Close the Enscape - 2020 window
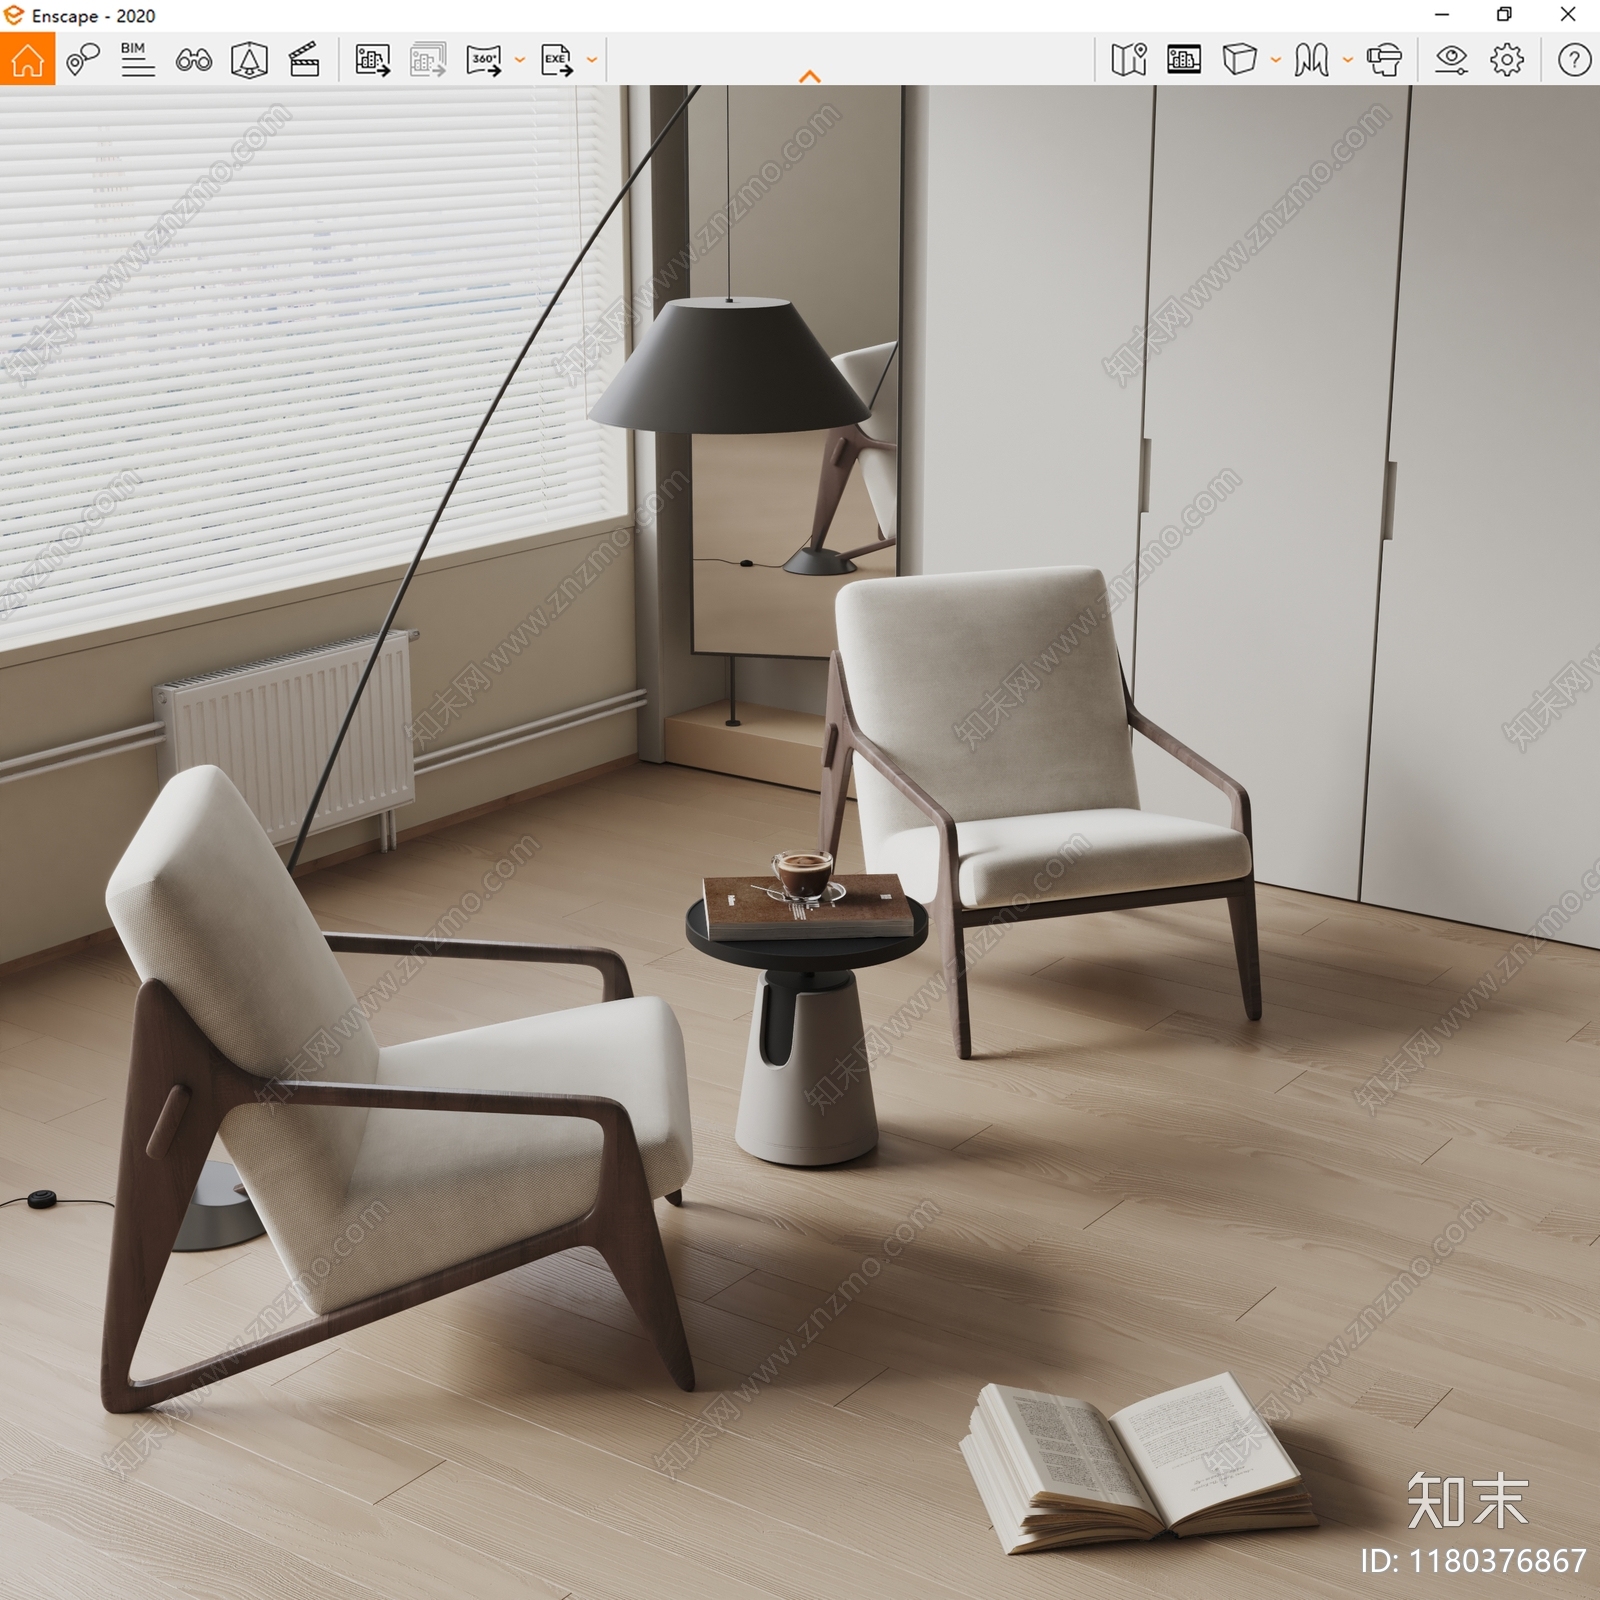The image size is (1600, 1600). pos(1568,15)
